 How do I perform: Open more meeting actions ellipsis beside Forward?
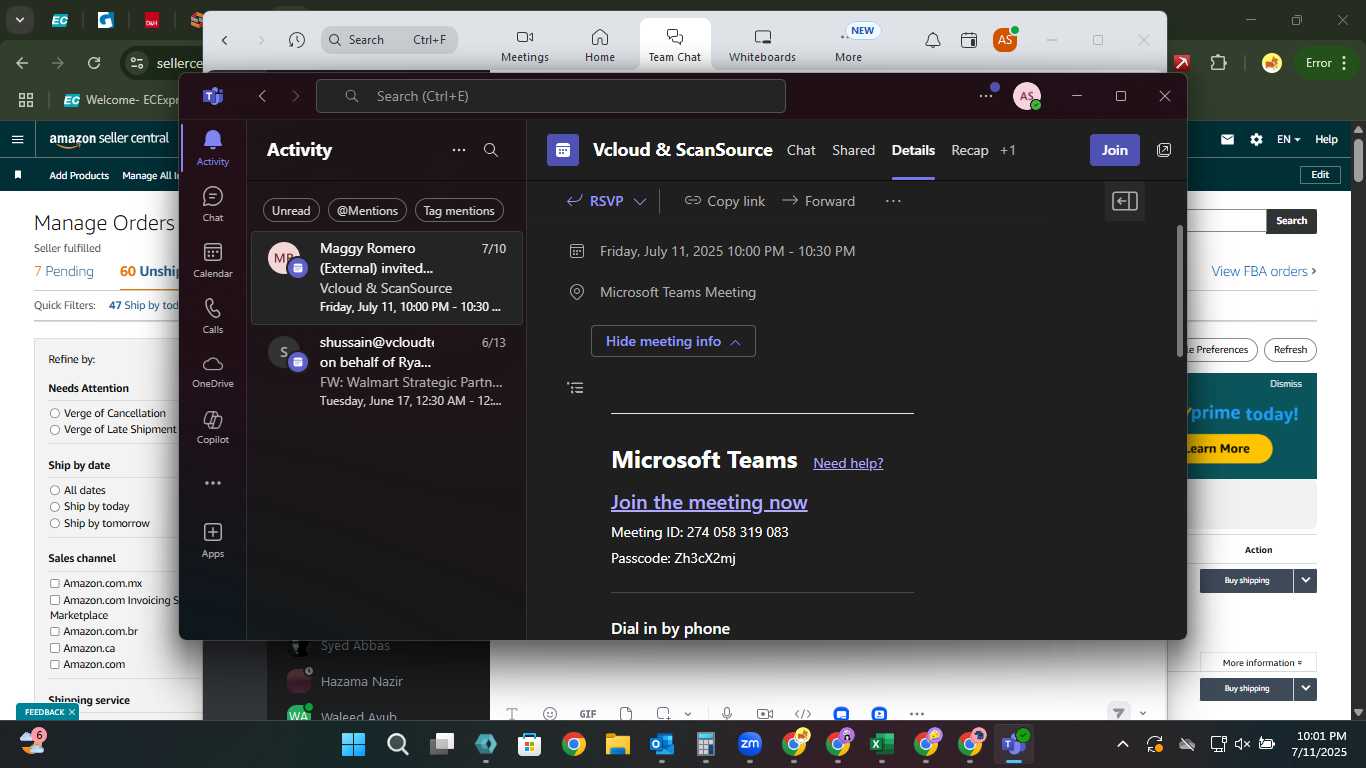[x=893, y=201]
